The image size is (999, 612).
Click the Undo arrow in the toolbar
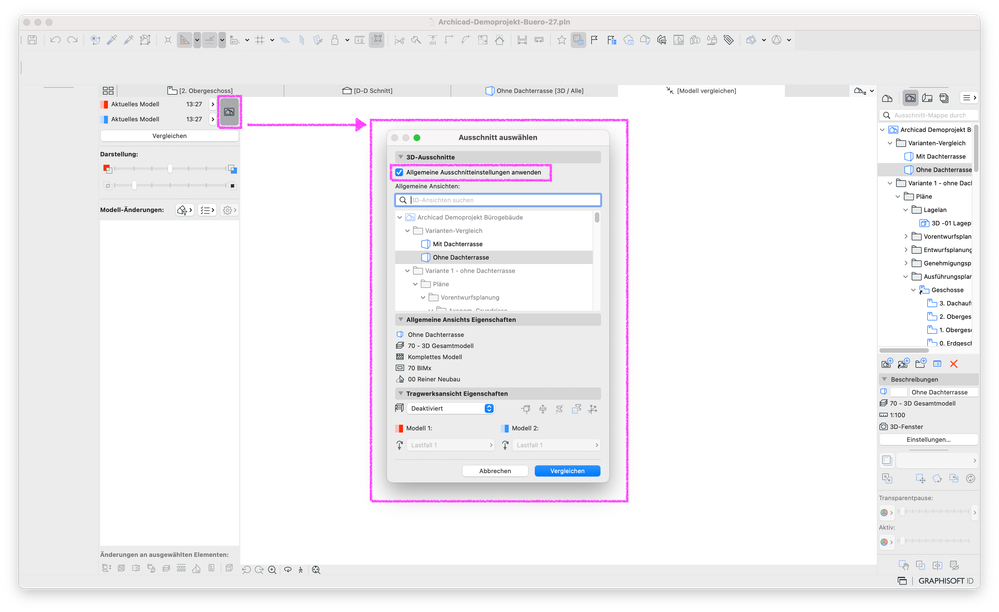point(55,40)
